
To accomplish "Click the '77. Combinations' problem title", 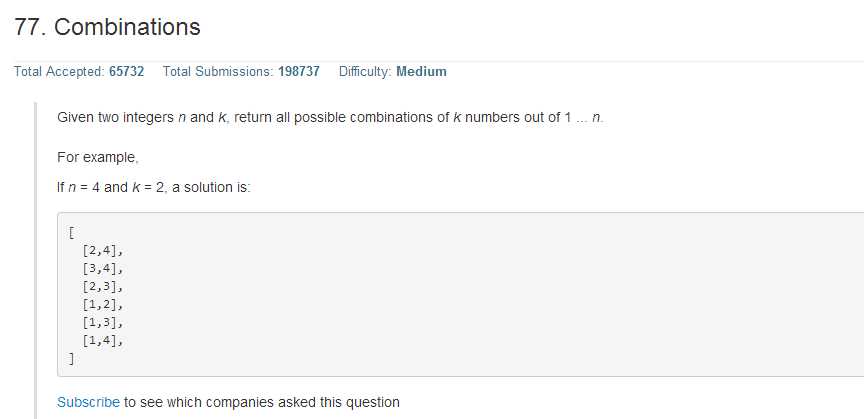I will pos(107,26).
